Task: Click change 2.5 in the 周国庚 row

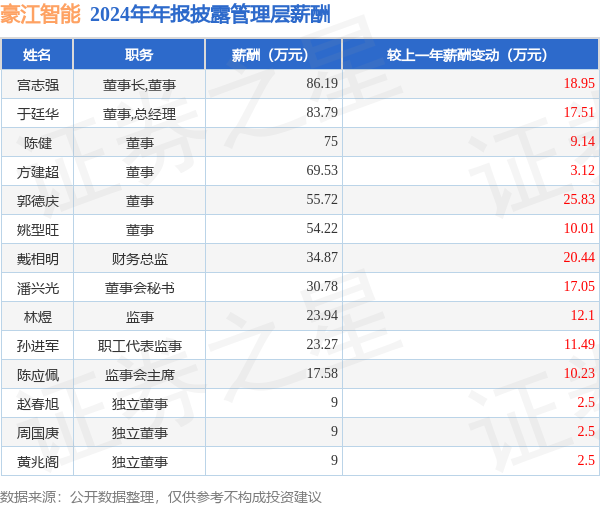Action: pos(586,431)
